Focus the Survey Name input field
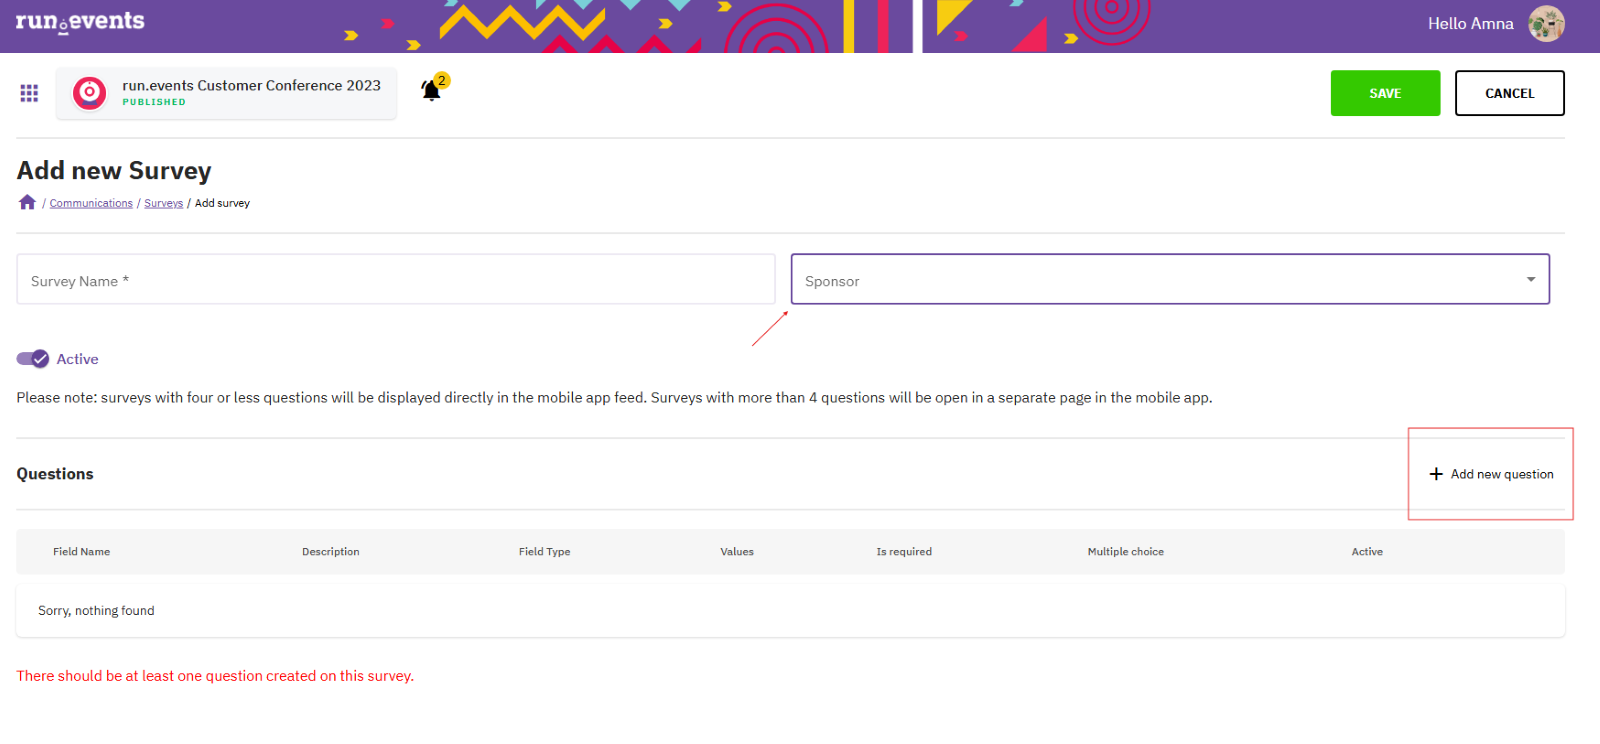 point(396,279)
